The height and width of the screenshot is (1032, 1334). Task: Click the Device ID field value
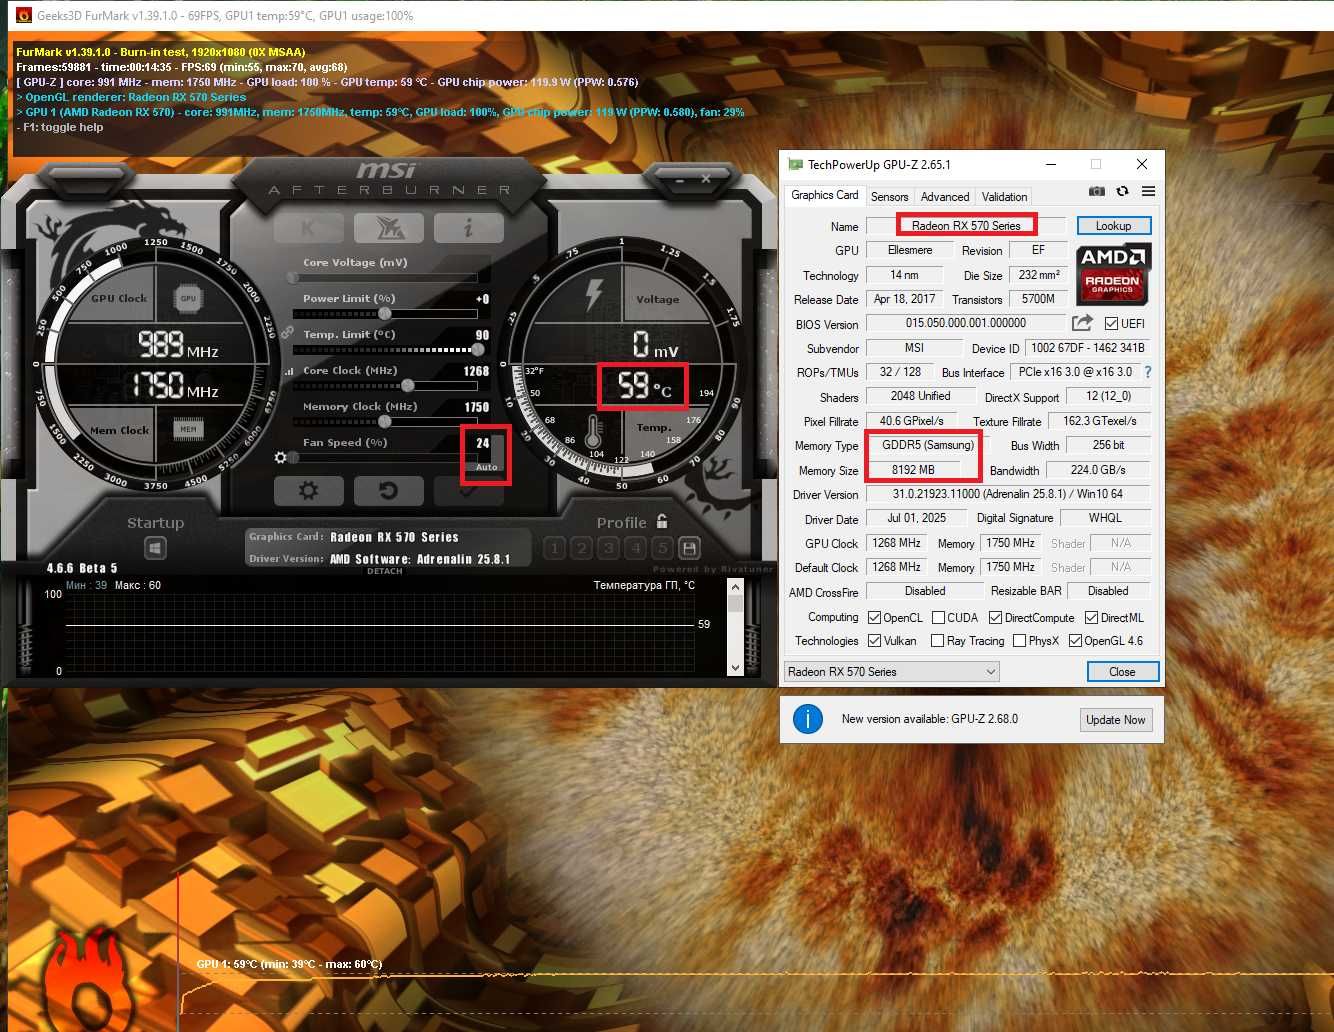click(1087, 348)
